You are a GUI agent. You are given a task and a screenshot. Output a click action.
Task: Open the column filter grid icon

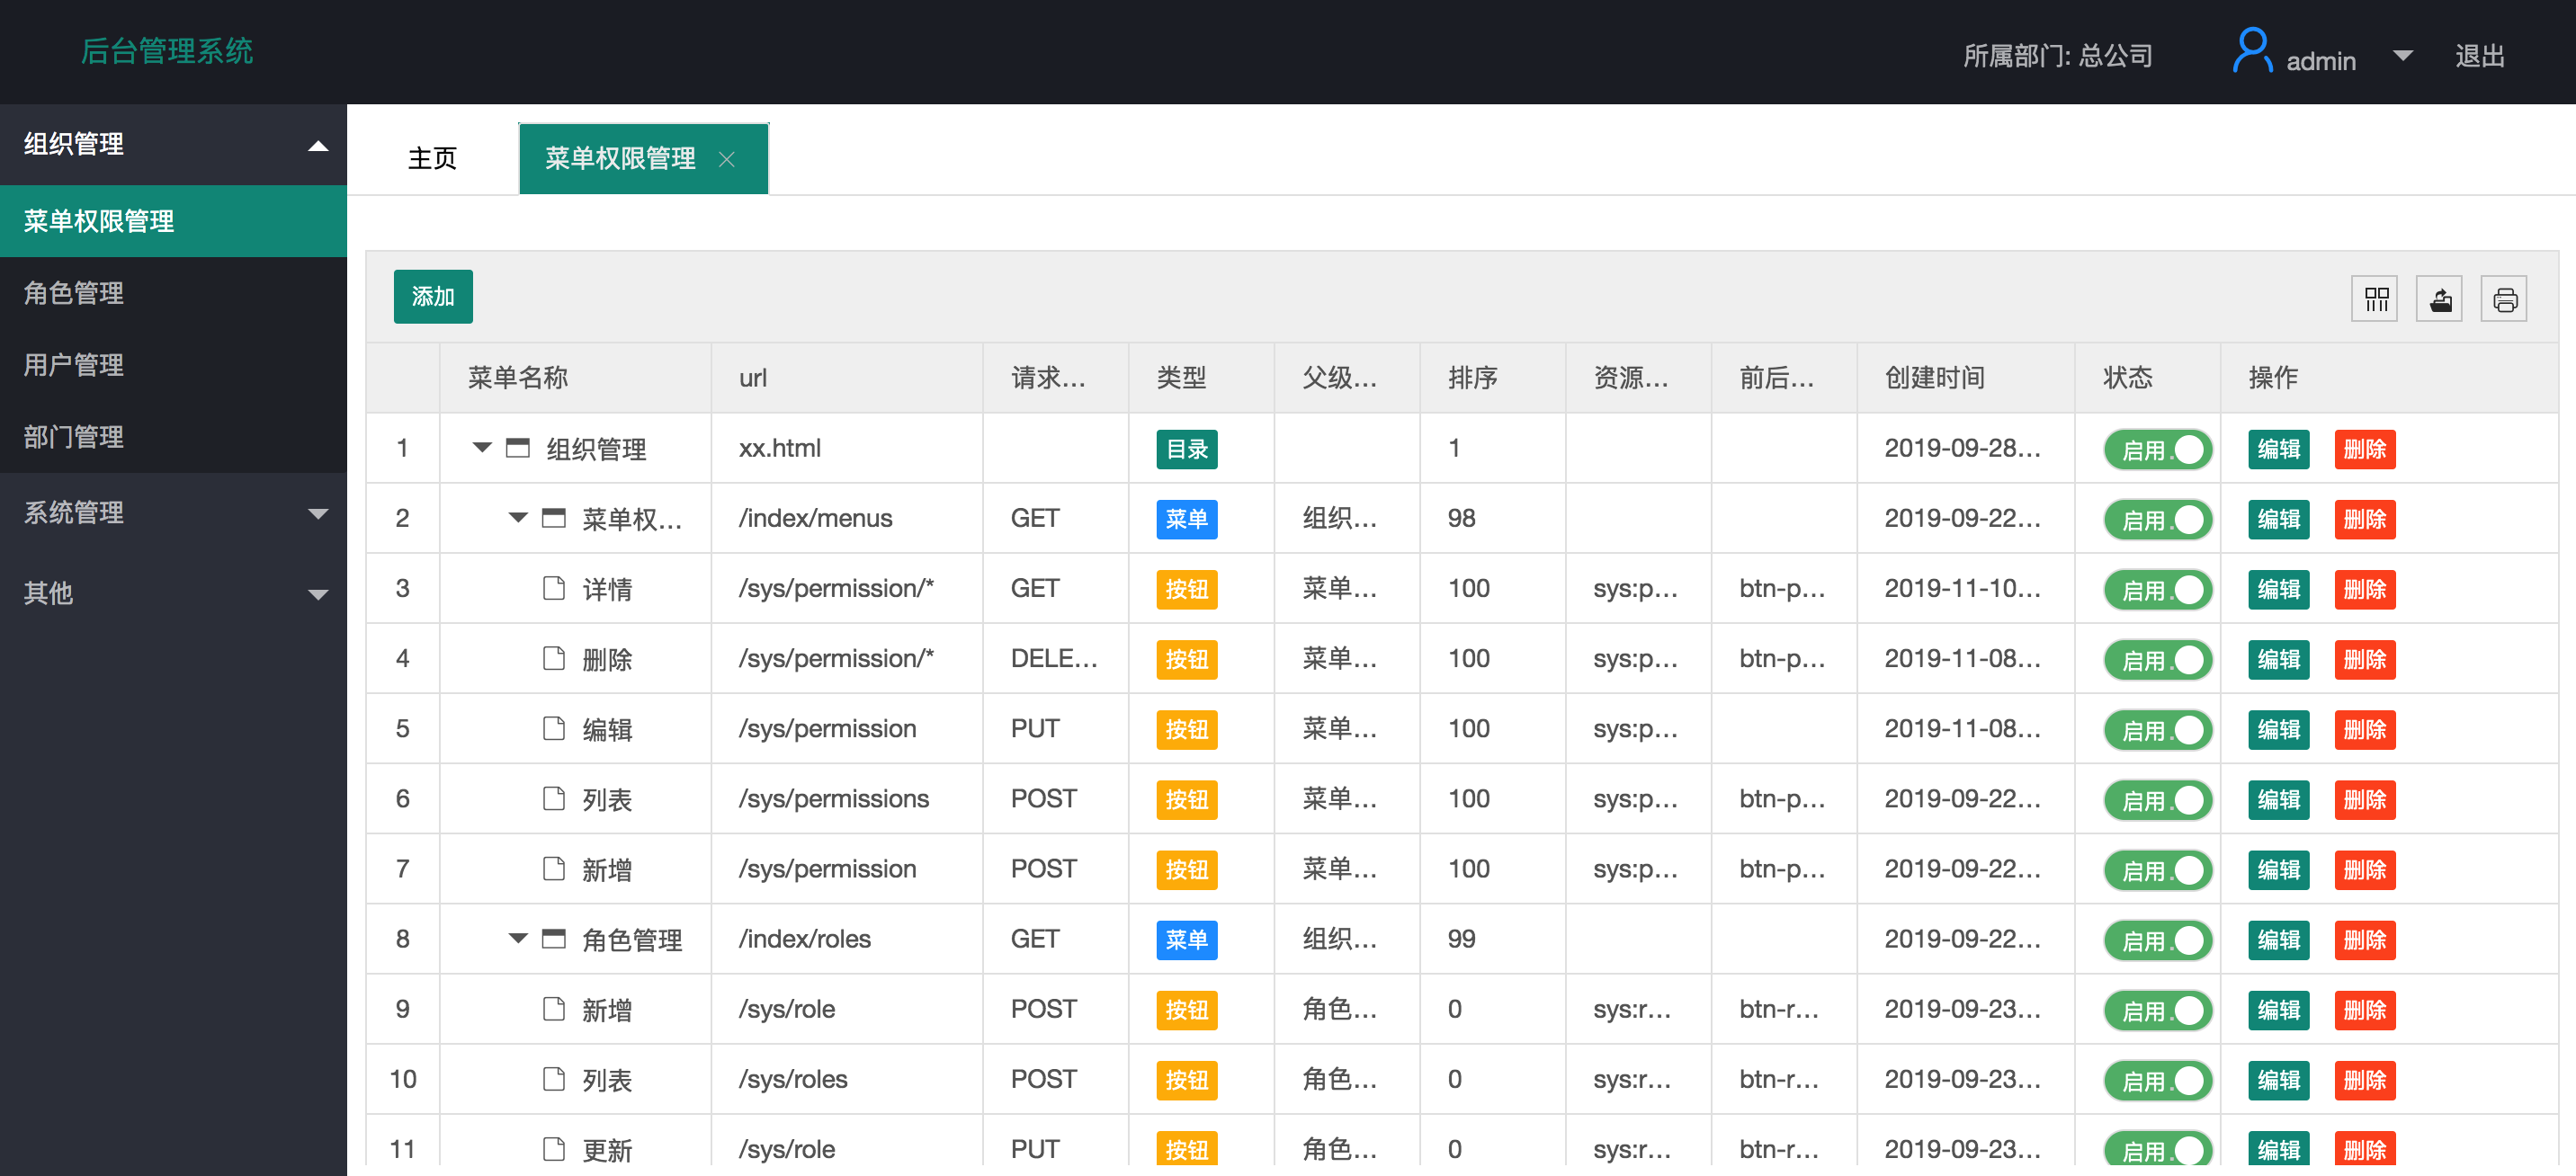(x=2375, y=299)
